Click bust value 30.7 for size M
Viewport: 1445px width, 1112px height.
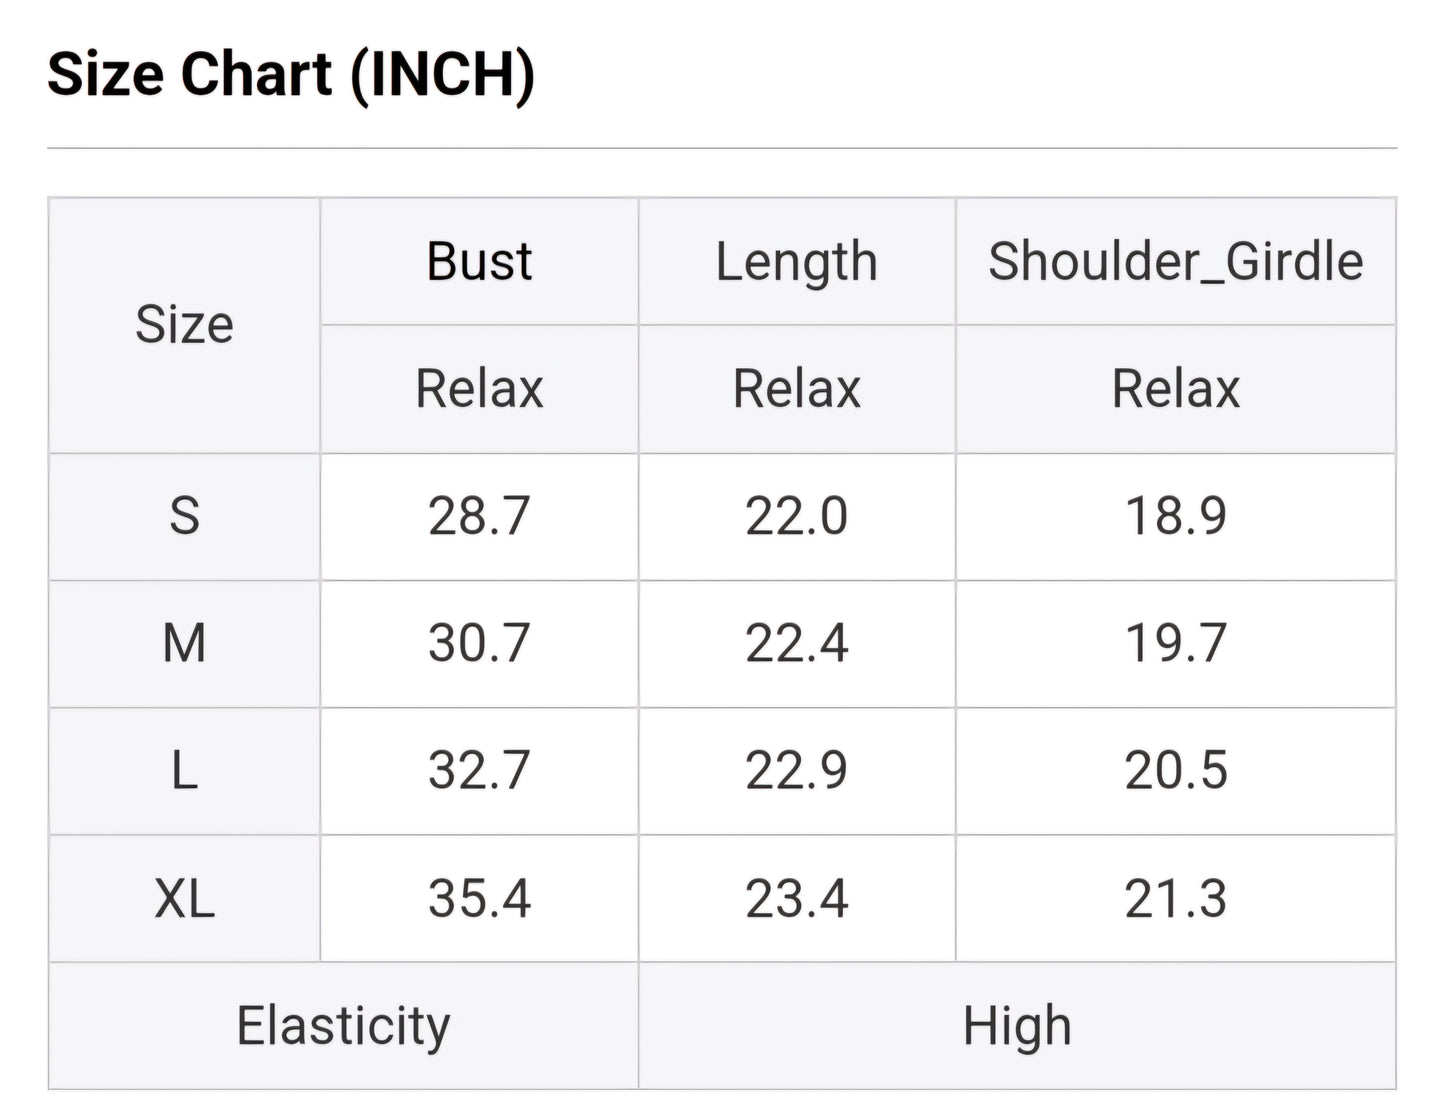pyautogui.click(x=479, y=643)
